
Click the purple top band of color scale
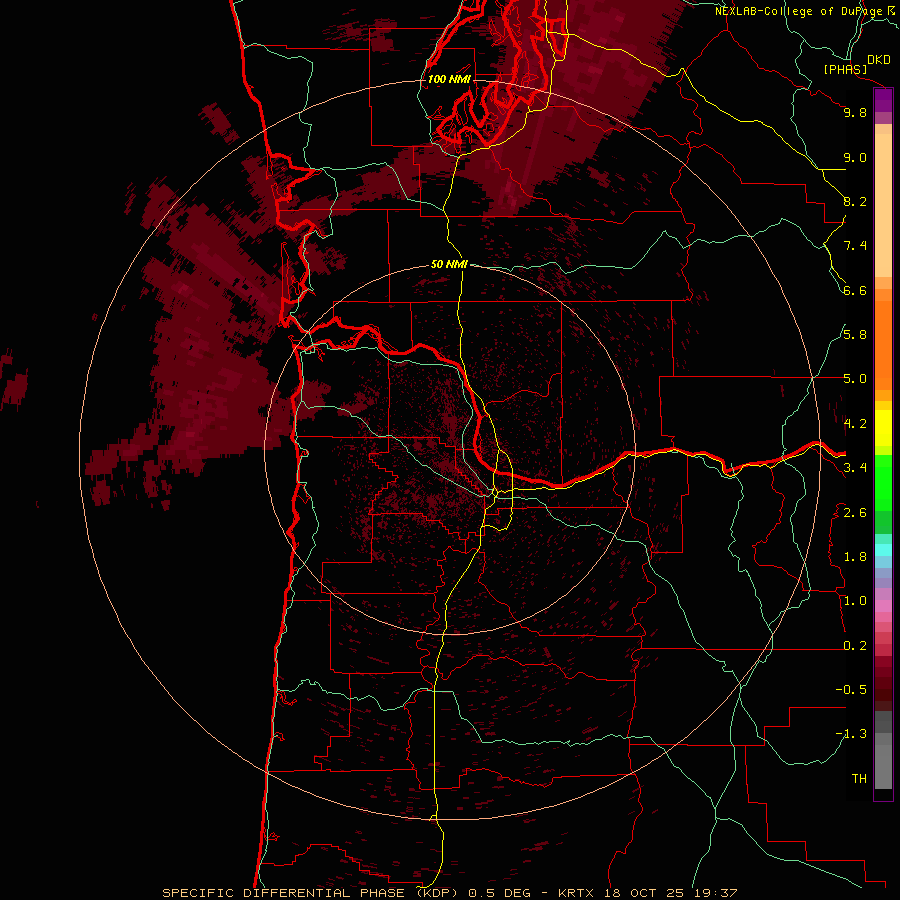tap(883, 100)
